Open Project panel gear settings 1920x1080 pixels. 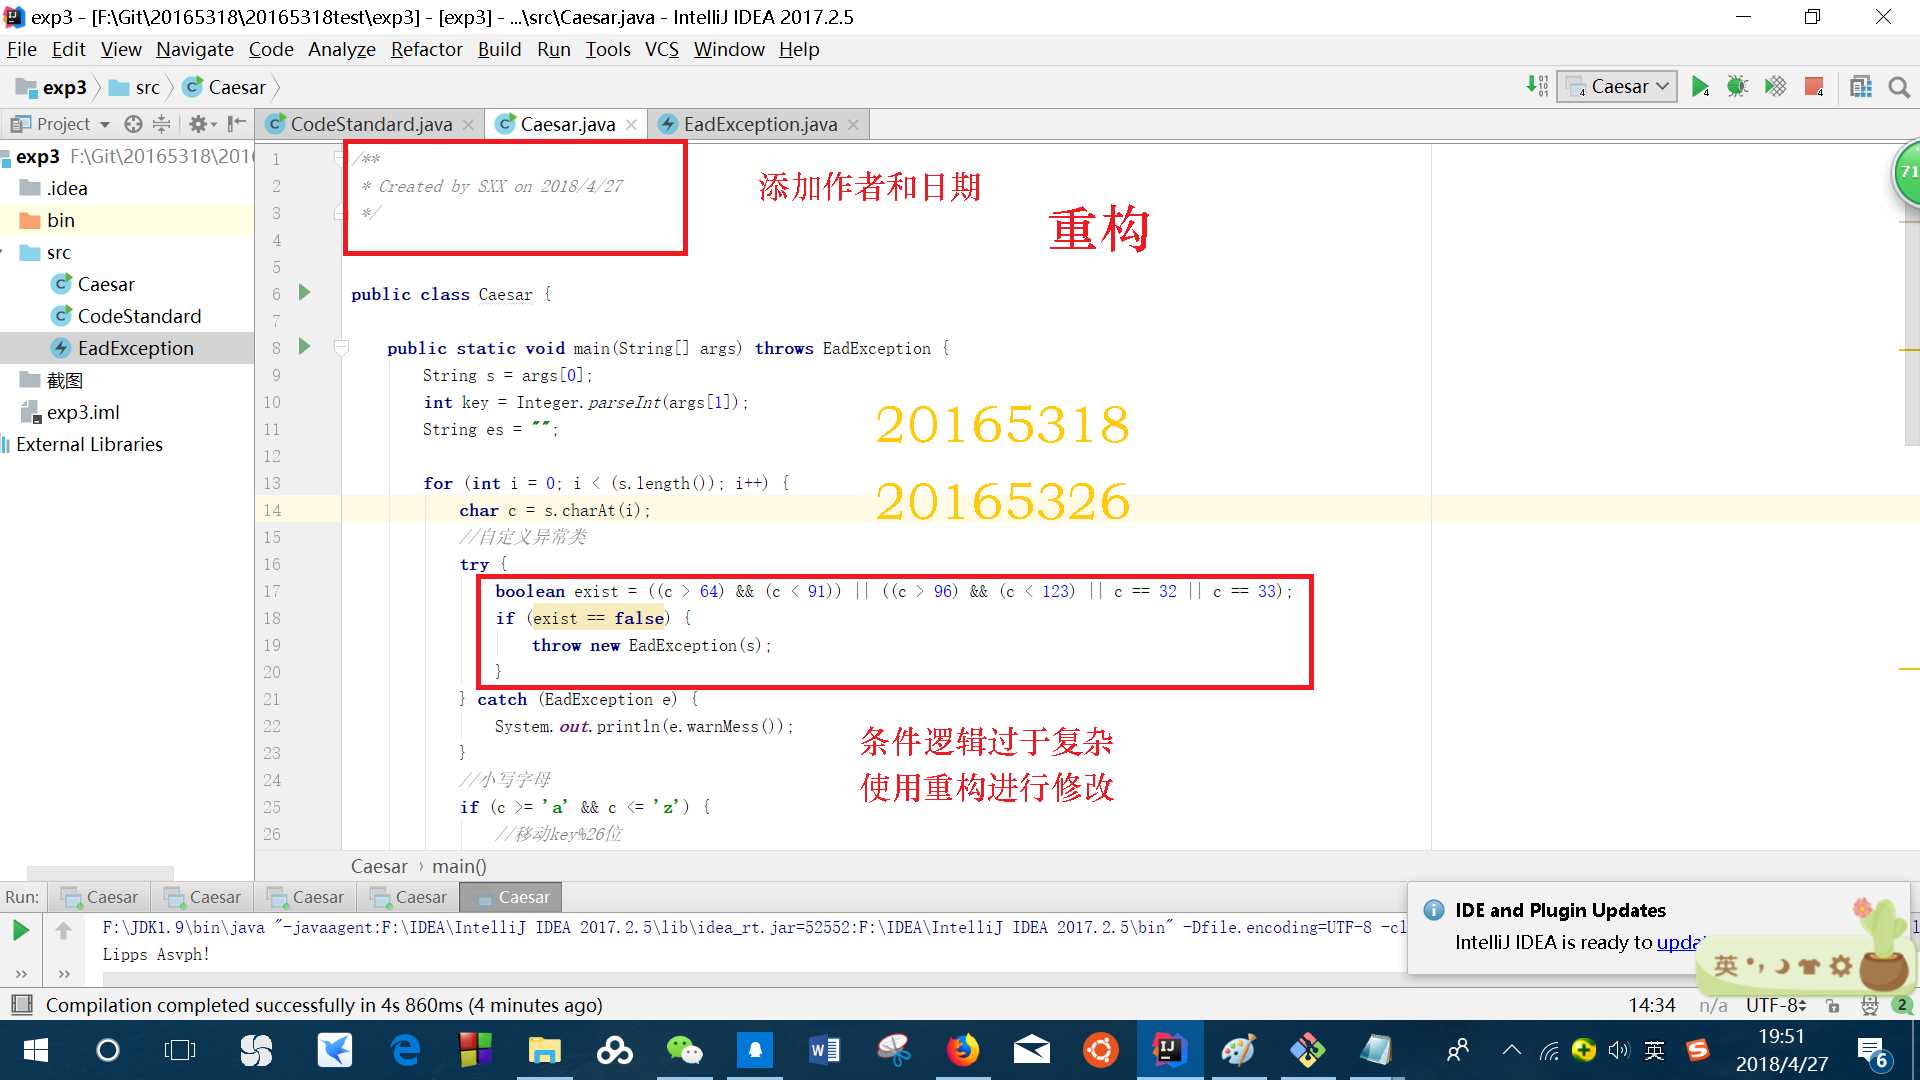click(x=201, y=124)
